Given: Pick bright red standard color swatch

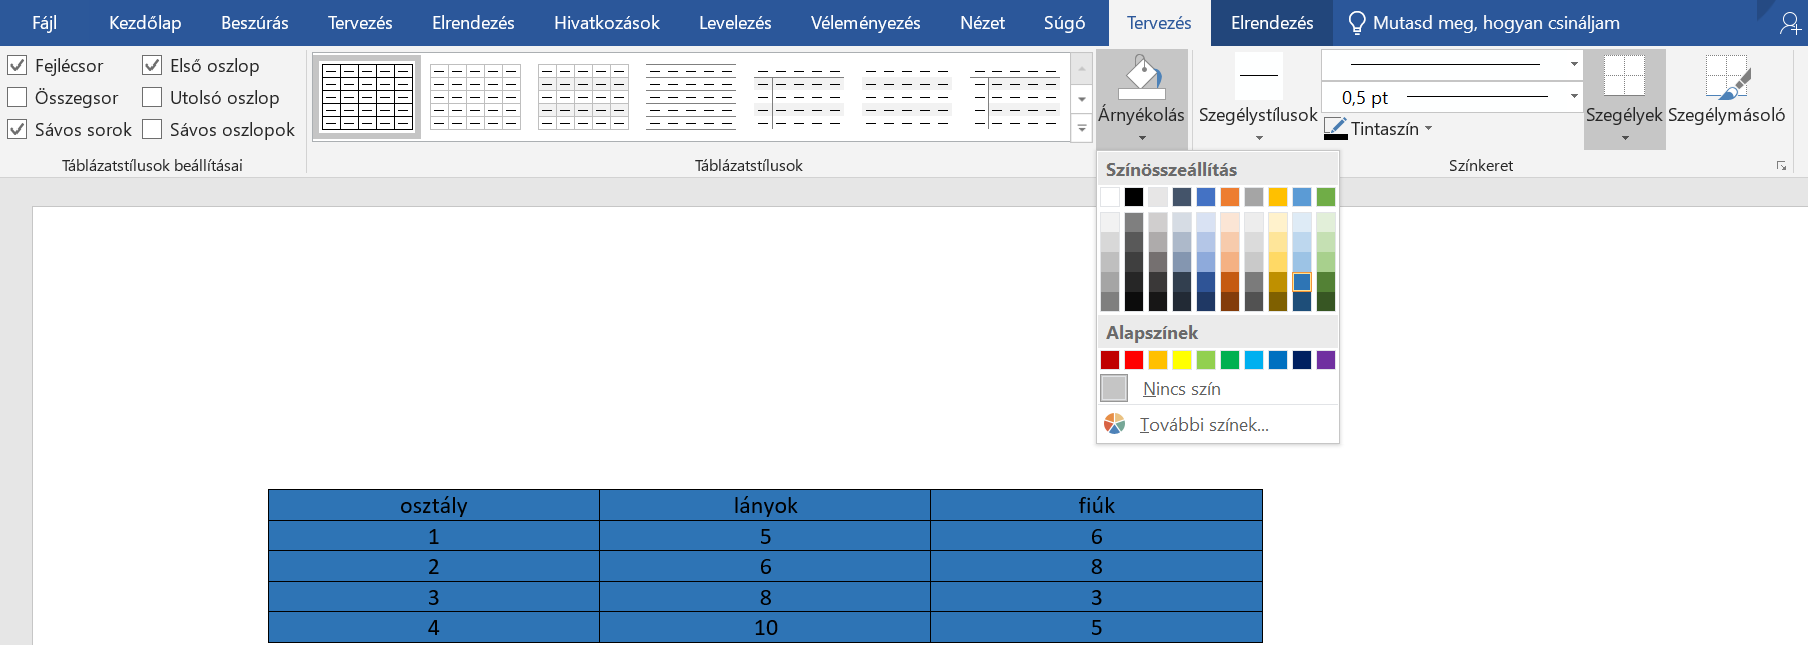Looking at the screenshot, I should point(1134,360).
